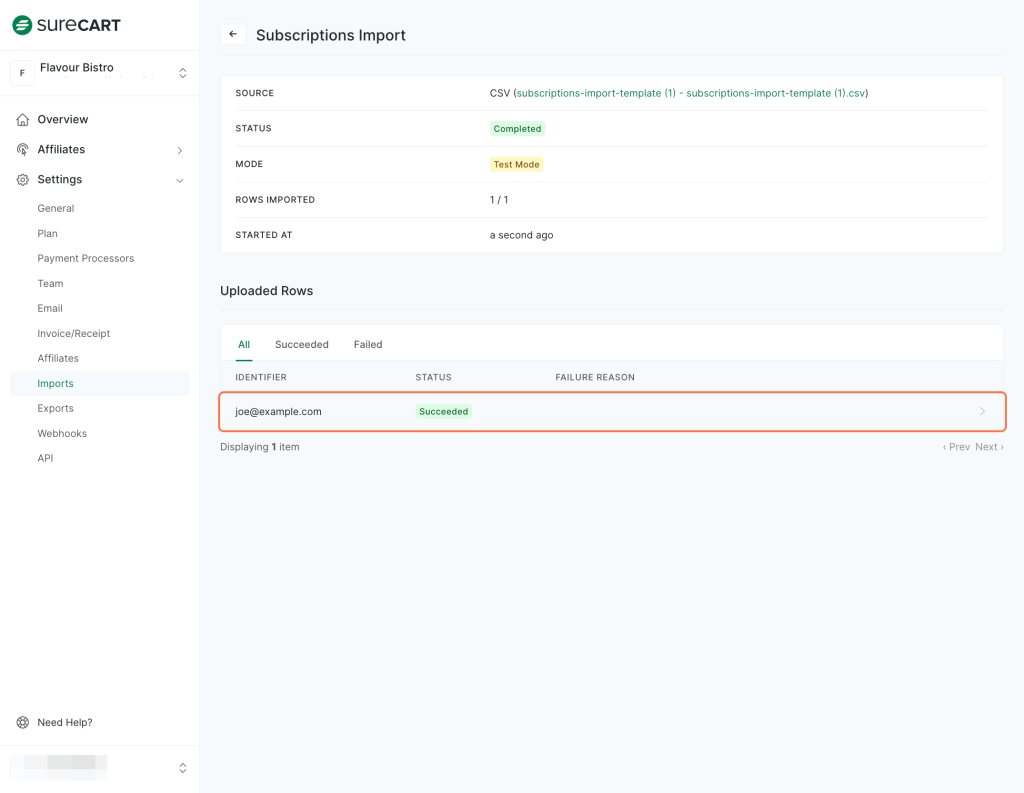Collapse the Settings sidebar section
1024x793 pixels.
(x=180, y=180)
